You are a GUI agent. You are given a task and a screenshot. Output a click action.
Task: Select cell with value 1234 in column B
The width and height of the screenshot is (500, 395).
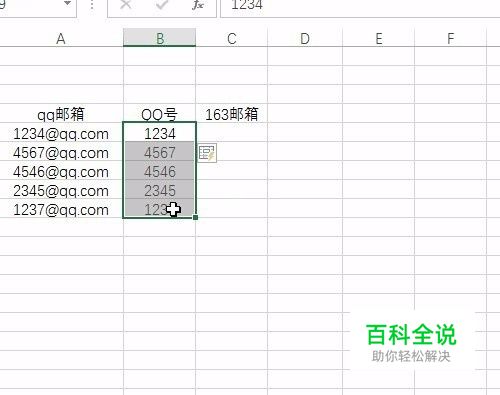pyautogui.click(x=160, y=133)
